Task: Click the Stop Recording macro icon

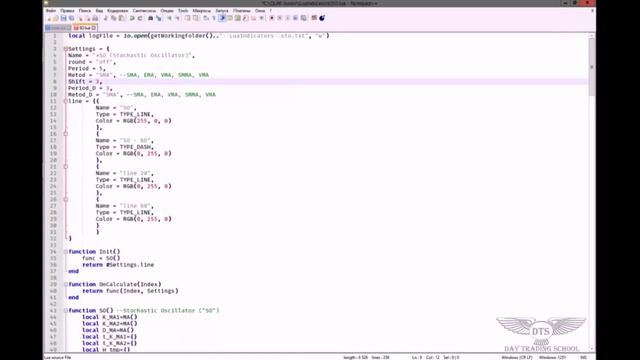Action: pyautogui.click(x=280, y=18)
